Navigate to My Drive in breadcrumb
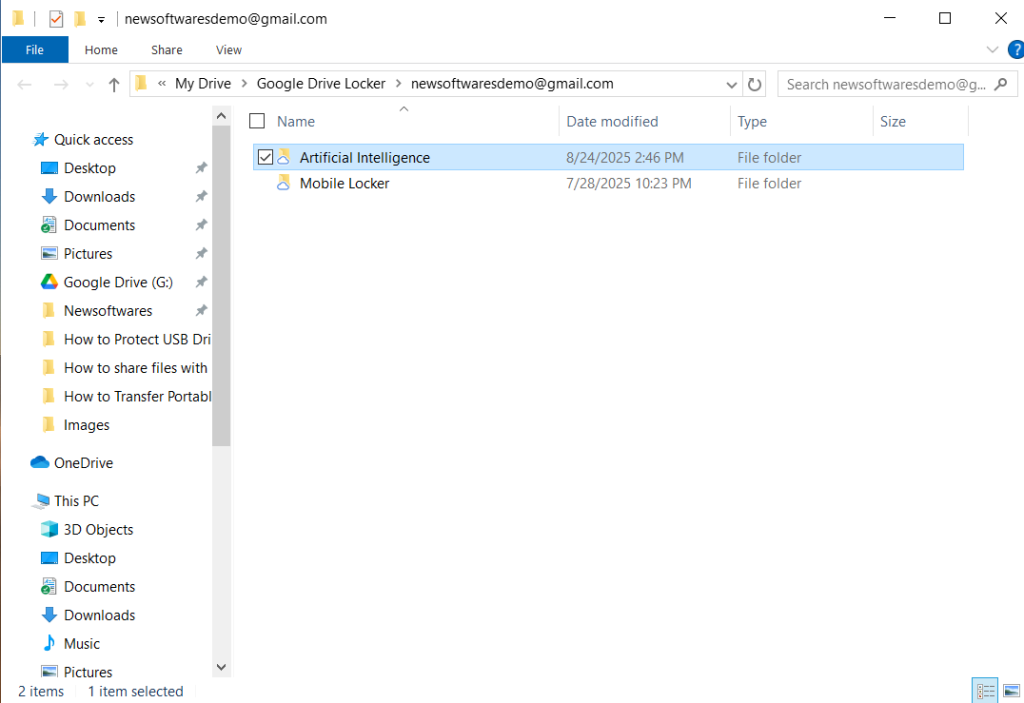1024x703 pixels. (x=203, y=84)
